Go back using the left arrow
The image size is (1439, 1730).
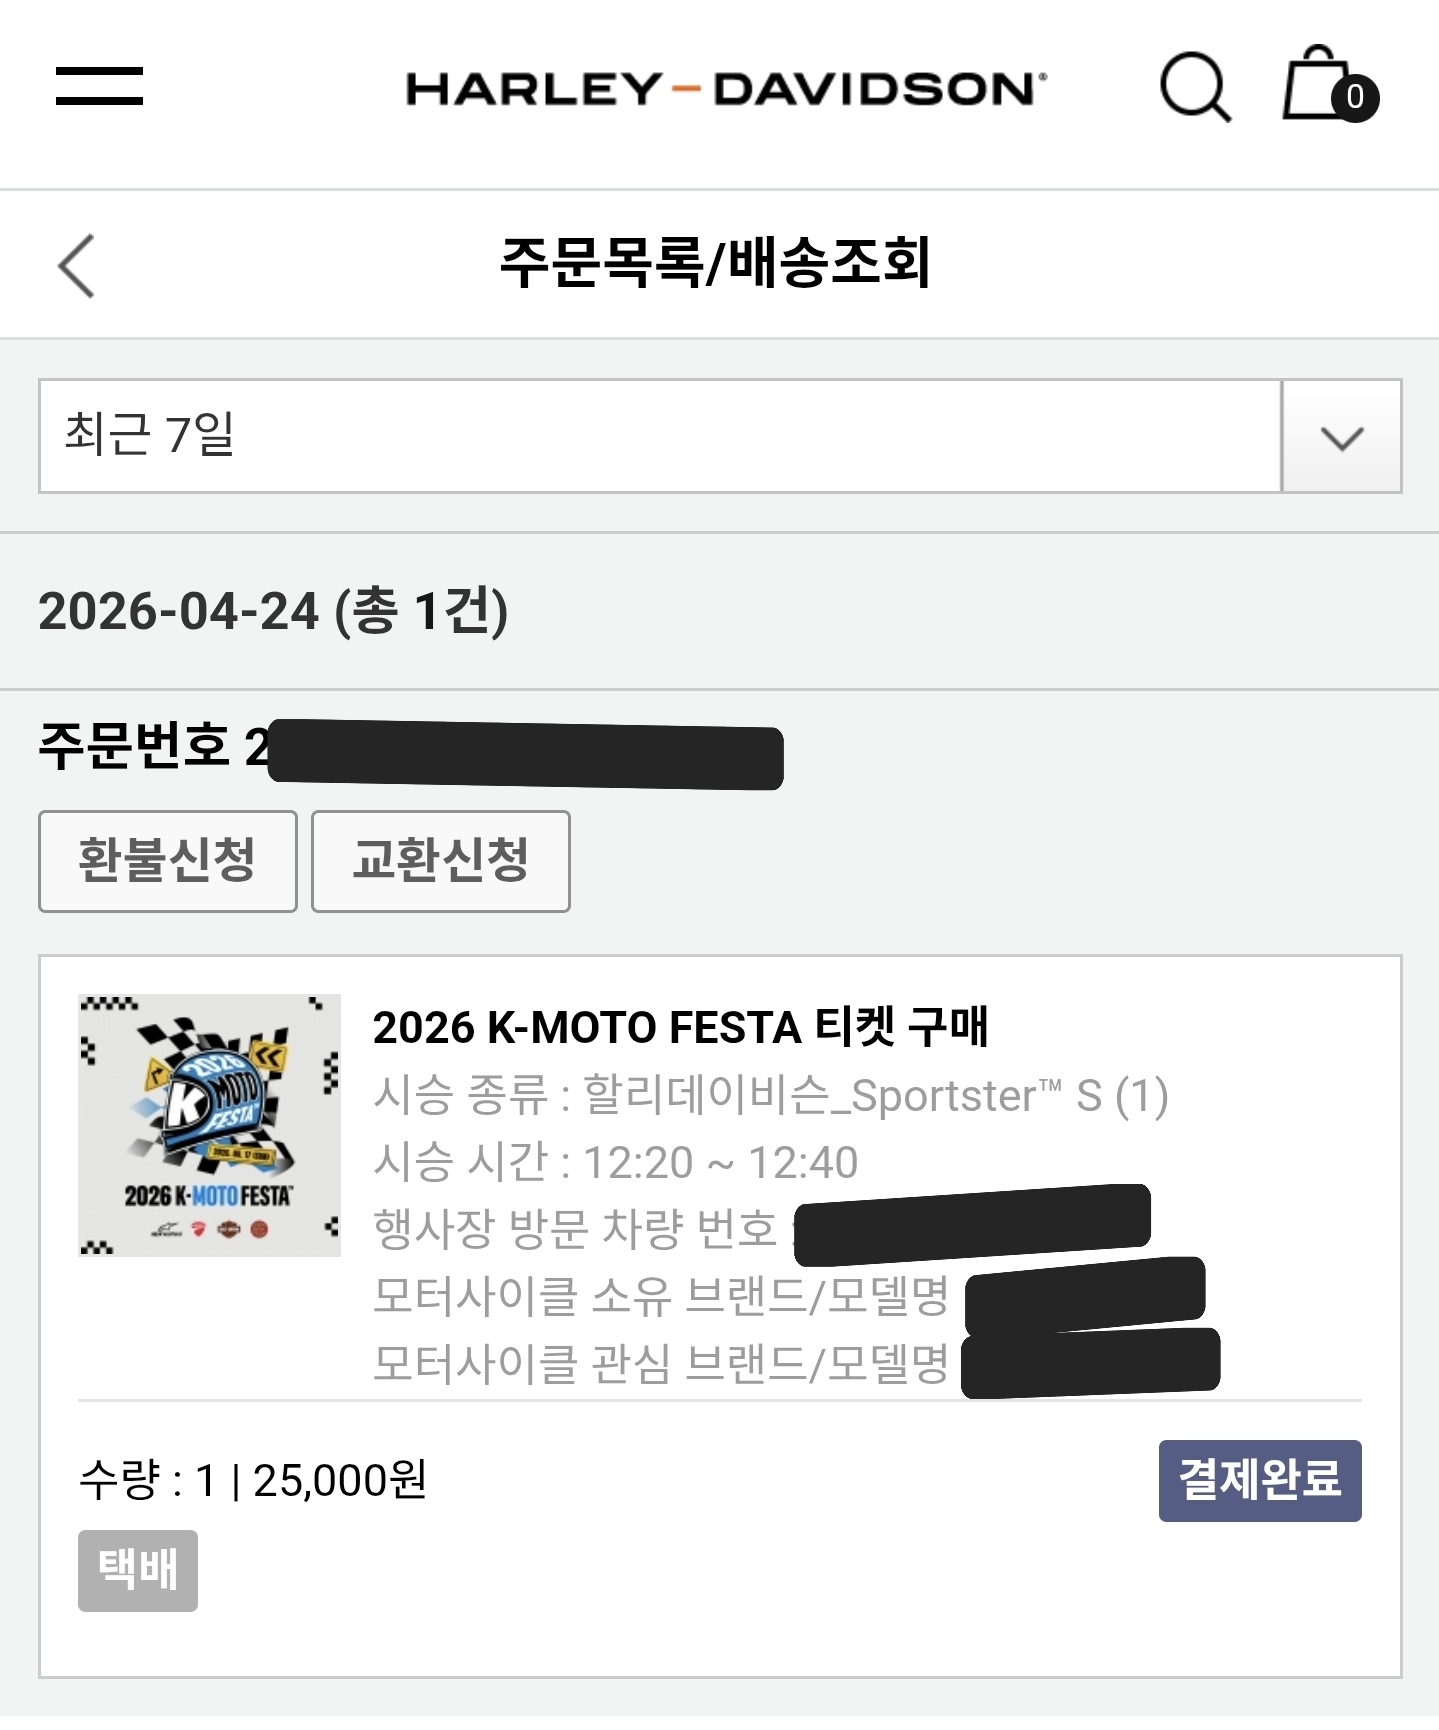coord(77,266)
